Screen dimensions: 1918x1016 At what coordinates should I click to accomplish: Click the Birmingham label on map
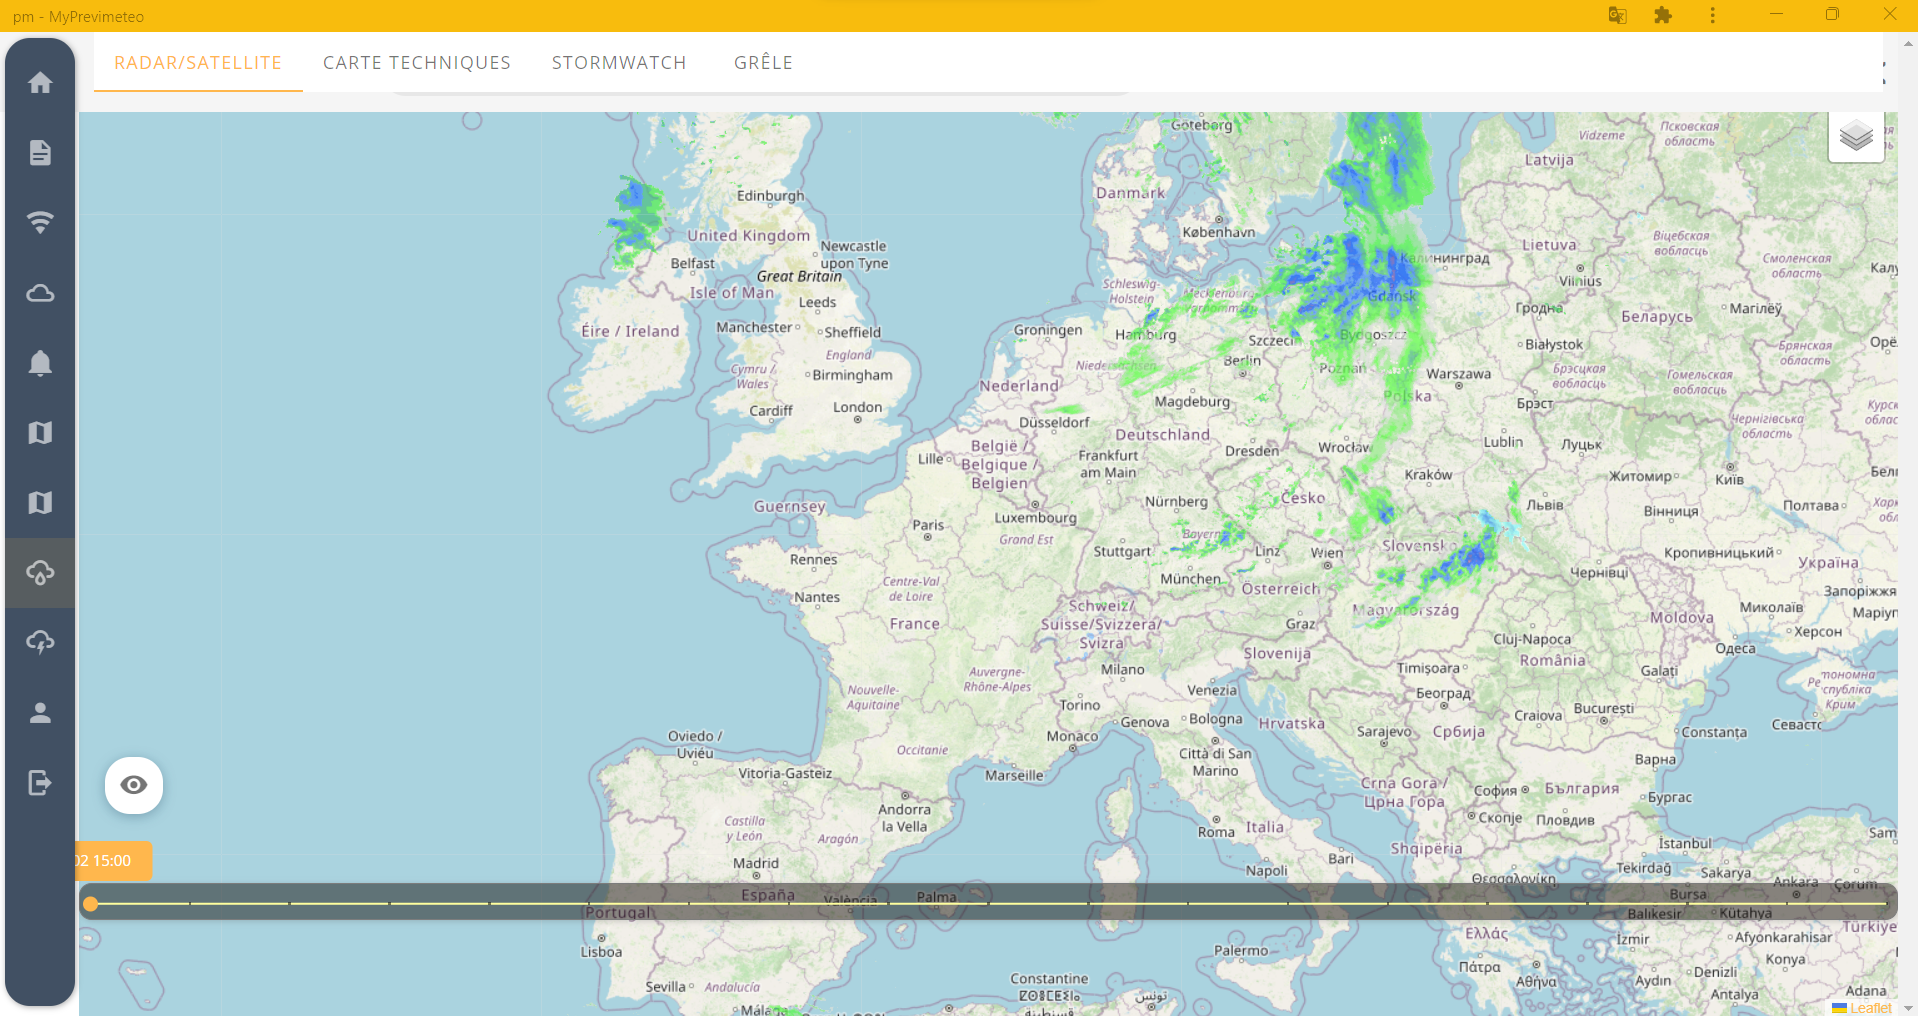click(x=852, y=375)
